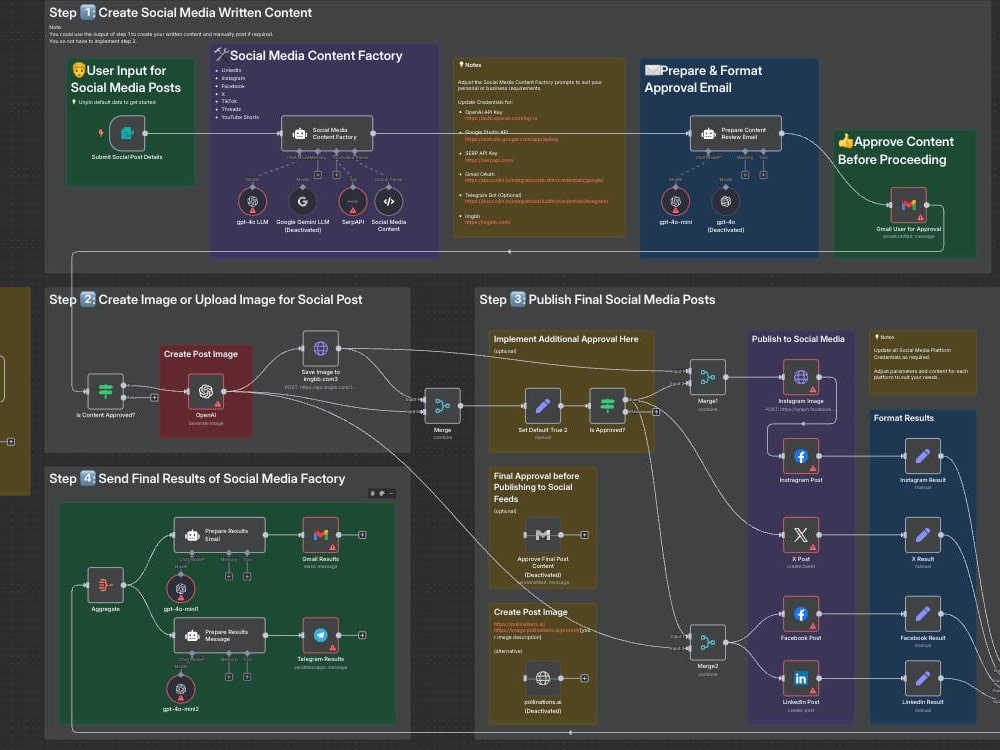
Task: Open the LinkedIn Post node
Action: [801, 678]
